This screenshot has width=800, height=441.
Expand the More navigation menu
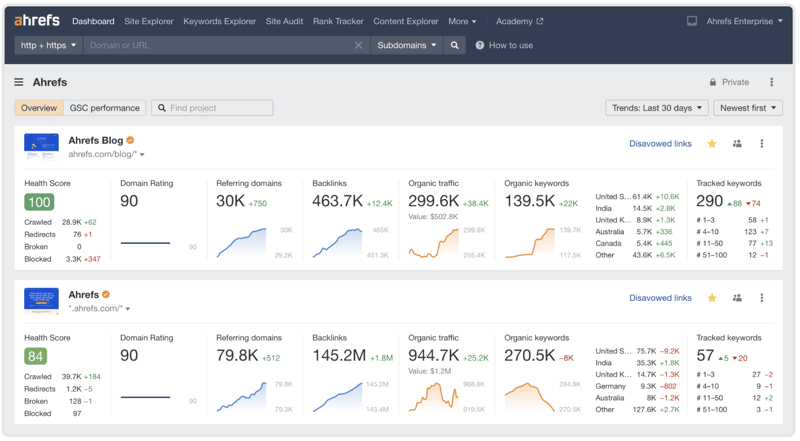tap(462, 21)
